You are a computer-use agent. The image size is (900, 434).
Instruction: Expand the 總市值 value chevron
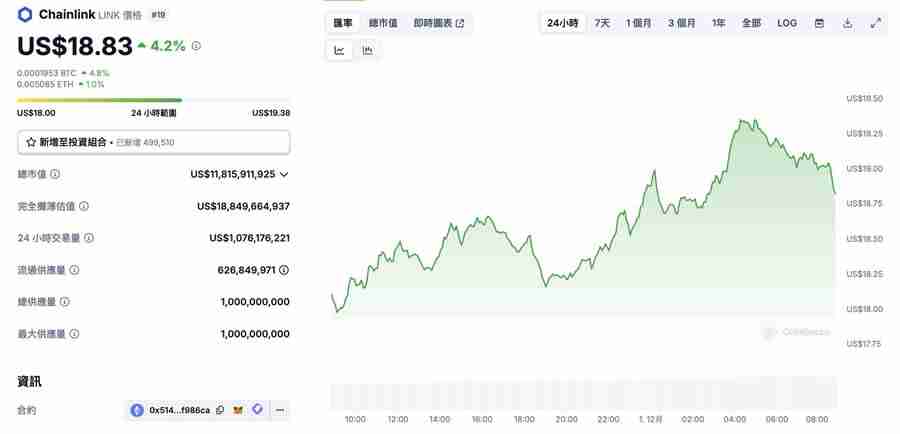[x=284, y=174]
